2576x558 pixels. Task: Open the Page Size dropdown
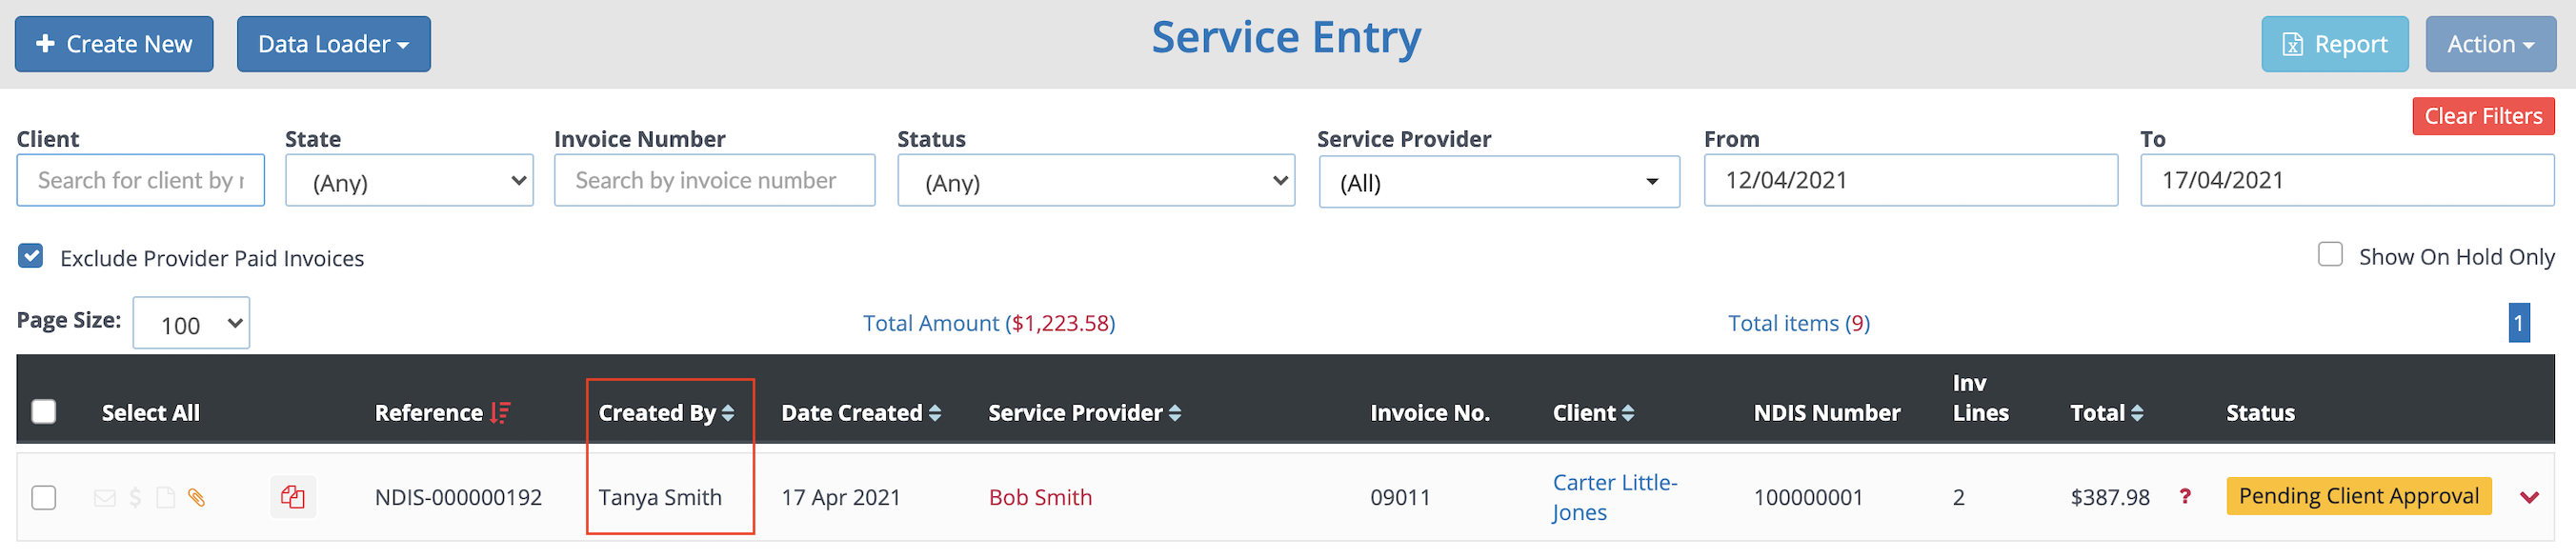pyautogui.click(x=191, y=324)
